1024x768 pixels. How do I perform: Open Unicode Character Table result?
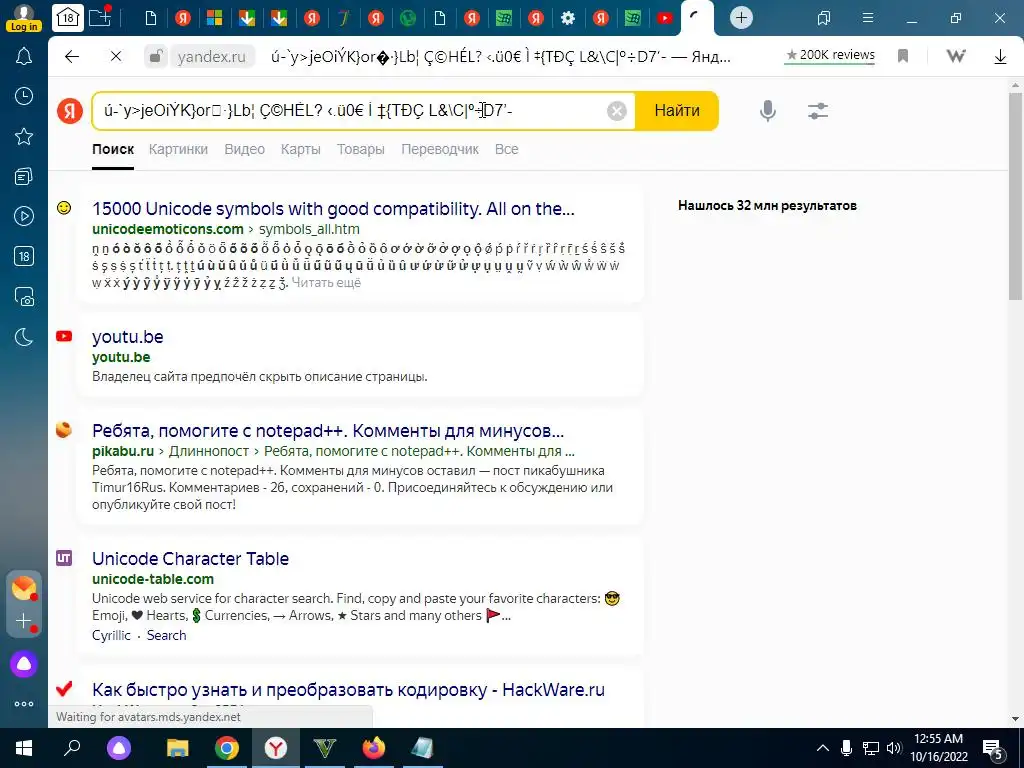pyautogui.click(x=190, y=559)
